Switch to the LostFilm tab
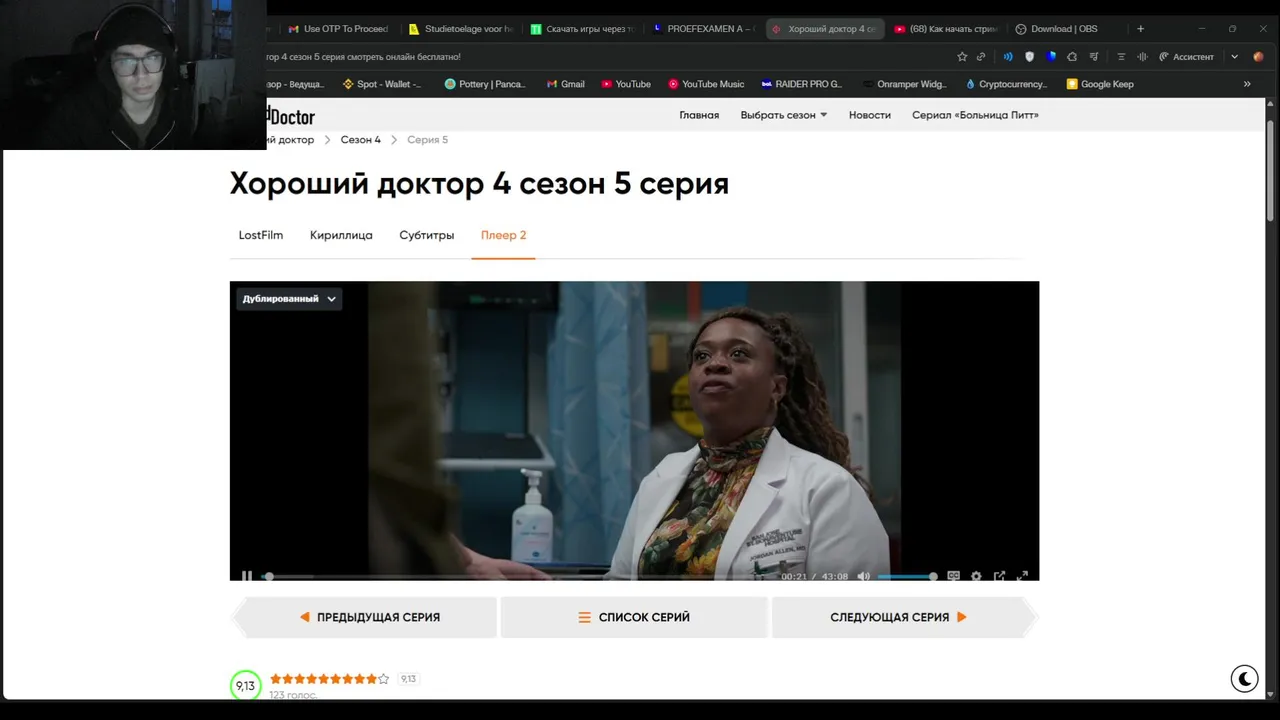Image resolution: width=1280 pixels, height=720 pixels. click(x=261, y=235)
